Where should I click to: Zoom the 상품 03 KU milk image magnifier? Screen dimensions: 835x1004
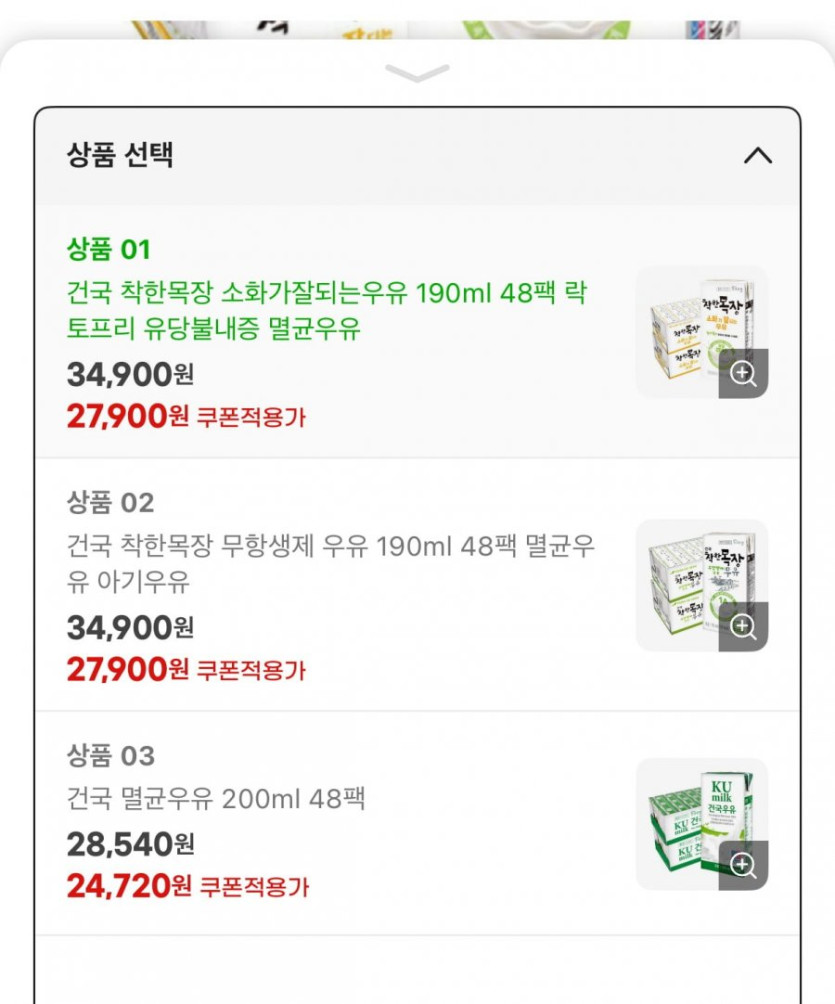click(x=743, y=865)
